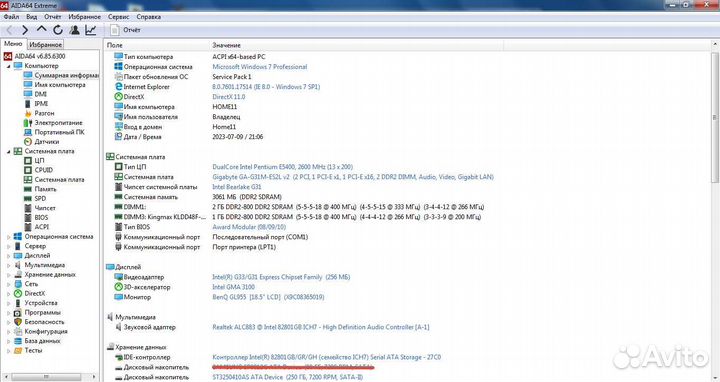The width and height of the screenshot is (720, 382).
Task: Go up one level with the up arrow
Action: (x=41, y=29)
